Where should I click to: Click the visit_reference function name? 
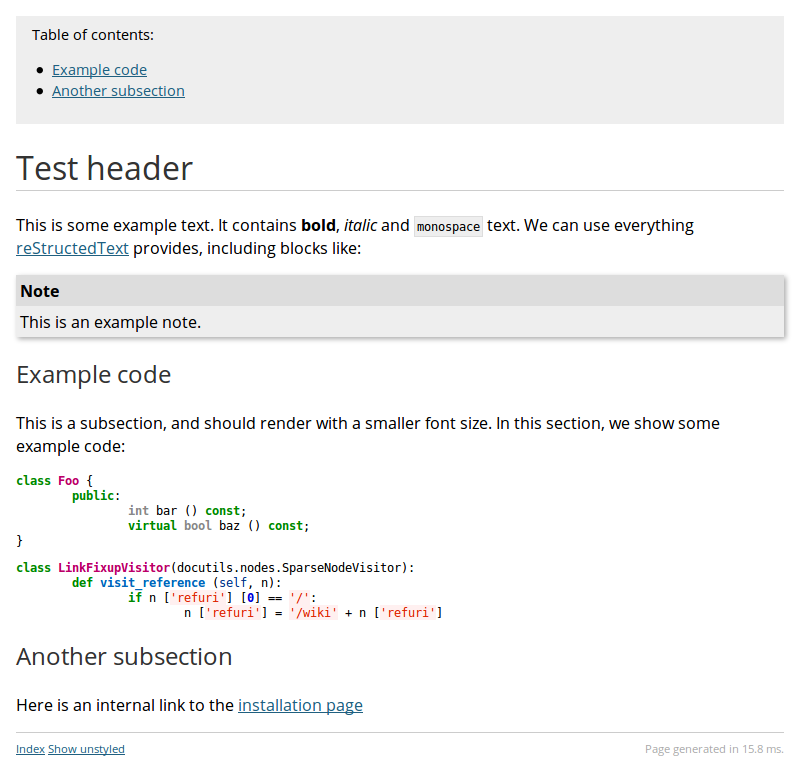click(x=152, y=583)
